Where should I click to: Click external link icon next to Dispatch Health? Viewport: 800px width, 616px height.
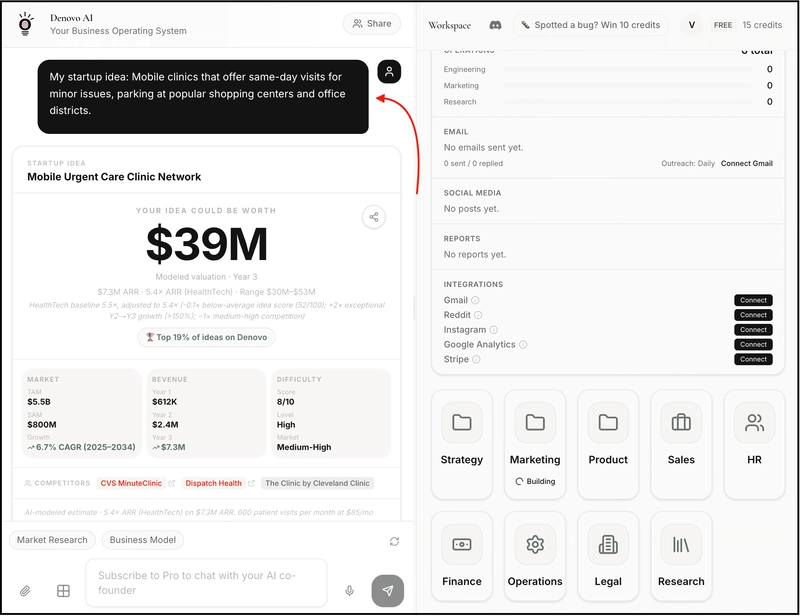(252, 483)
